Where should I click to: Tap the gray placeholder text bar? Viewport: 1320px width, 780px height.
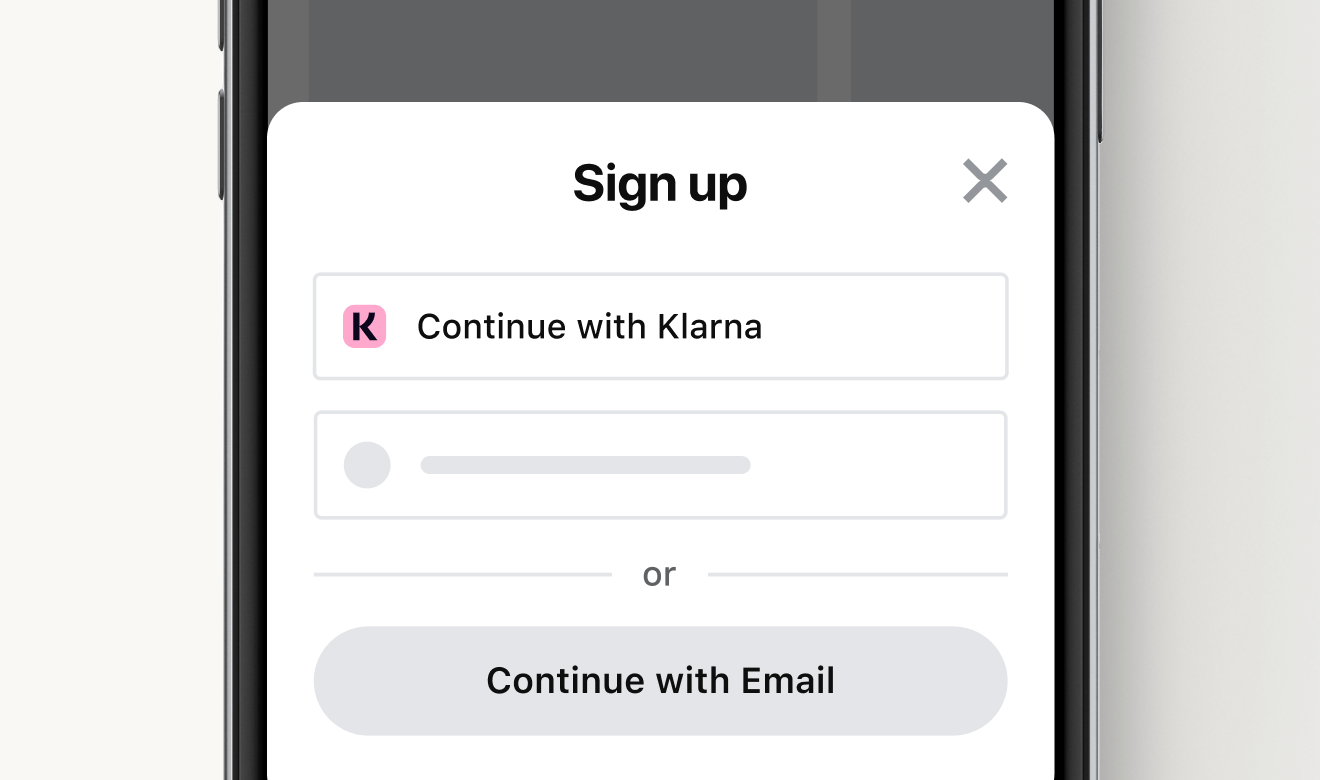coord(585,465)
